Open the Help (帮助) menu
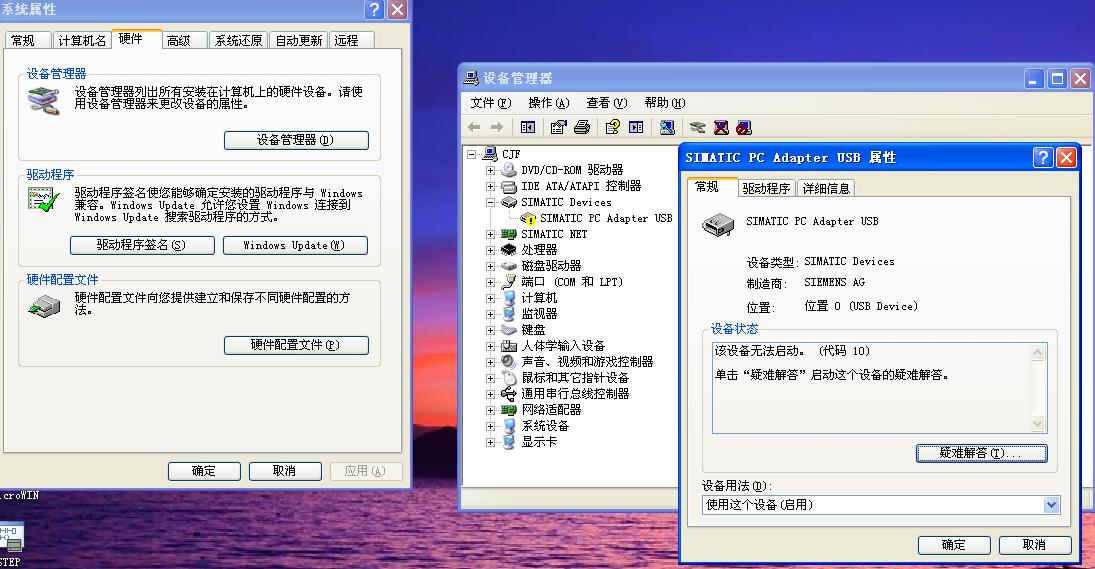The width and height of the screenshot is (1095, 569). point(665,103)
